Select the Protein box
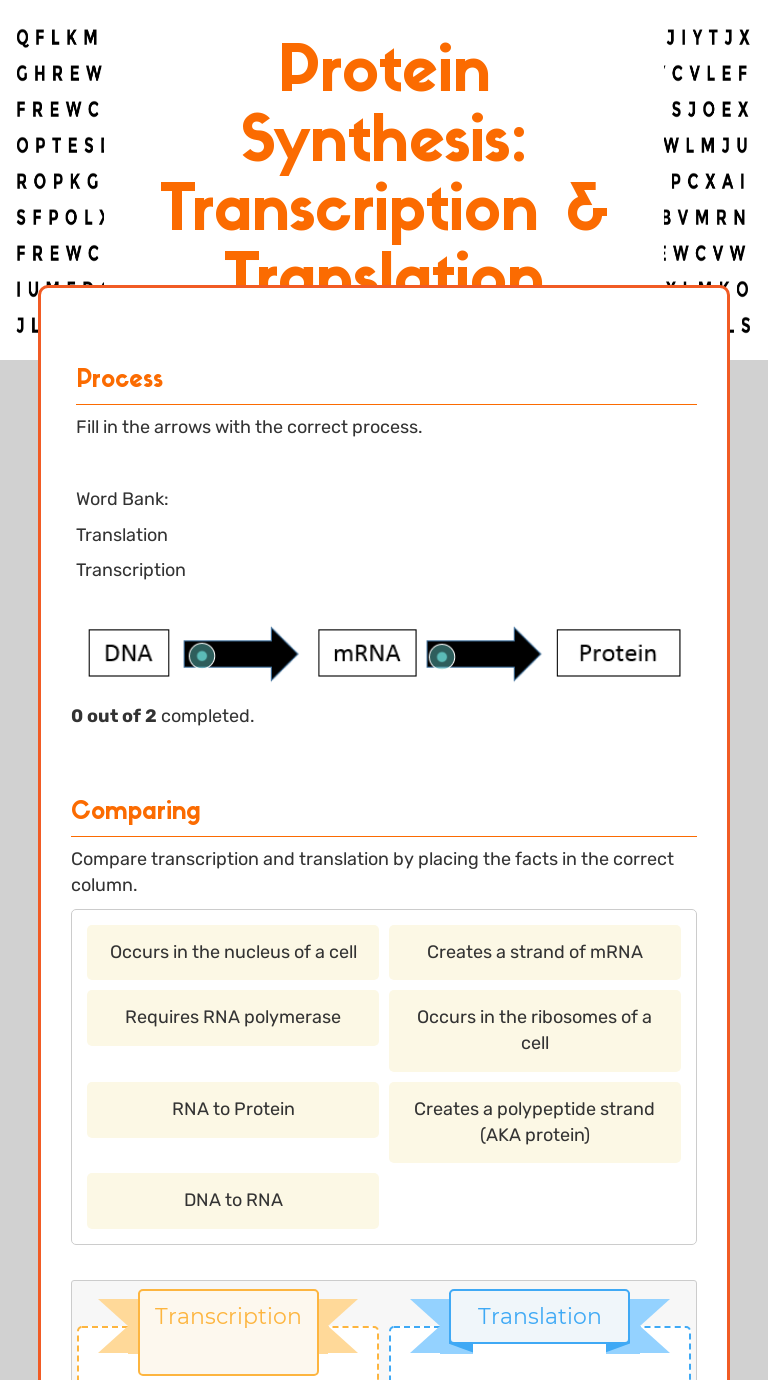This screenshot has height=1380, width=768. coord(618,653)
